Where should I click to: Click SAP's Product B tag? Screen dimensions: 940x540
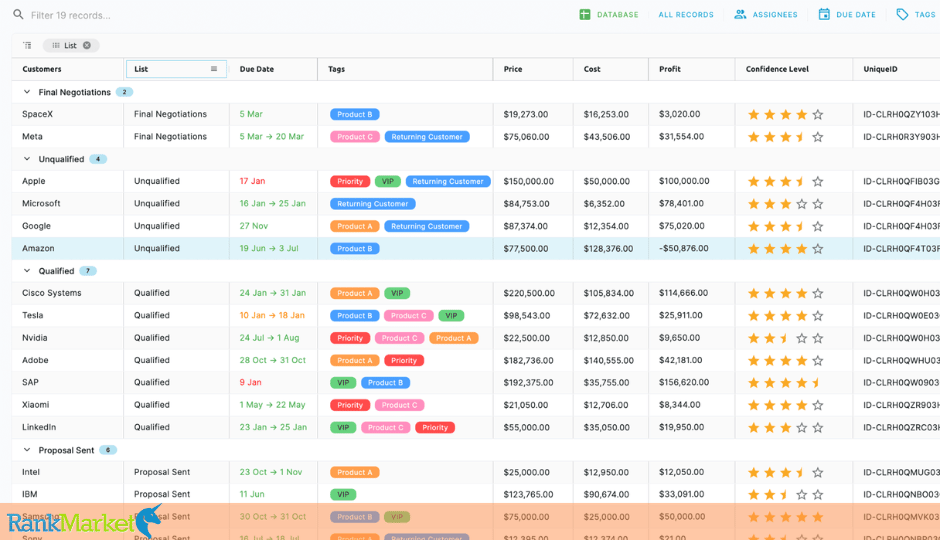385,382
